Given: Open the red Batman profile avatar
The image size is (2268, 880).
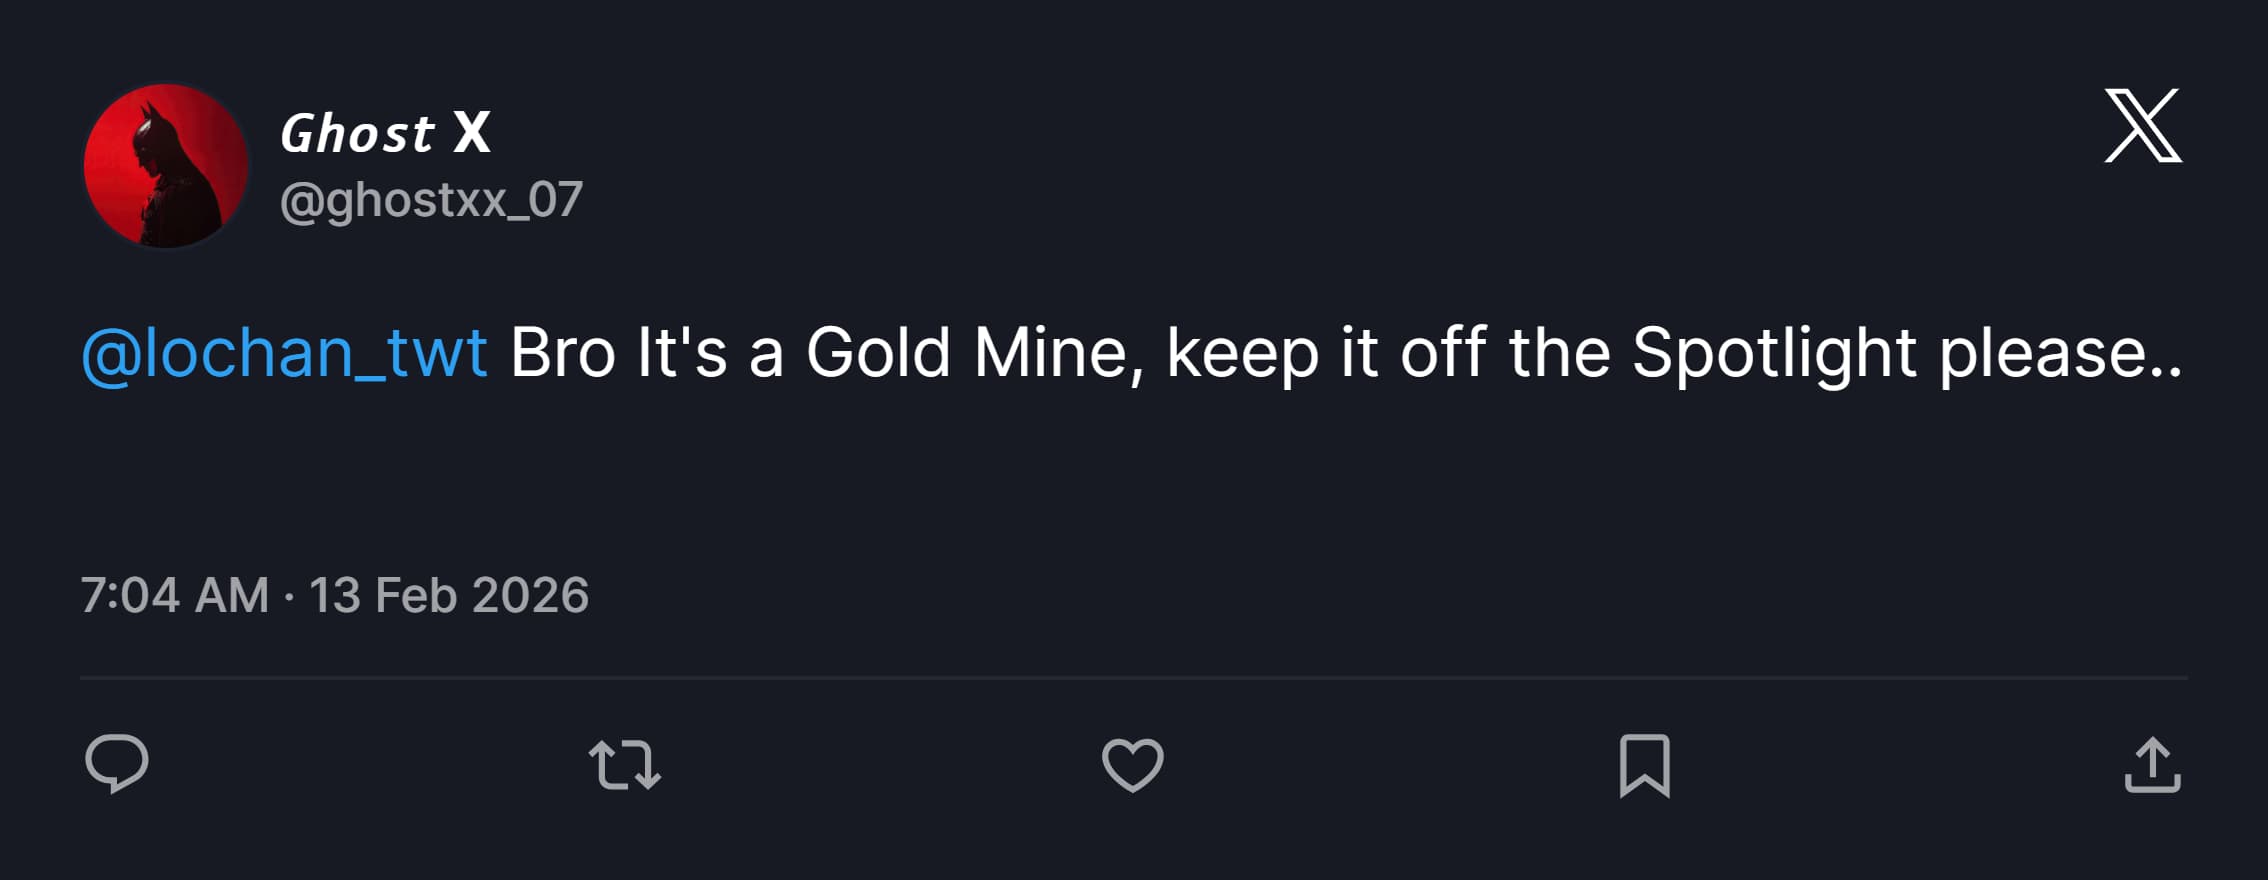Looking at the screenshot, I should point(166,166).
